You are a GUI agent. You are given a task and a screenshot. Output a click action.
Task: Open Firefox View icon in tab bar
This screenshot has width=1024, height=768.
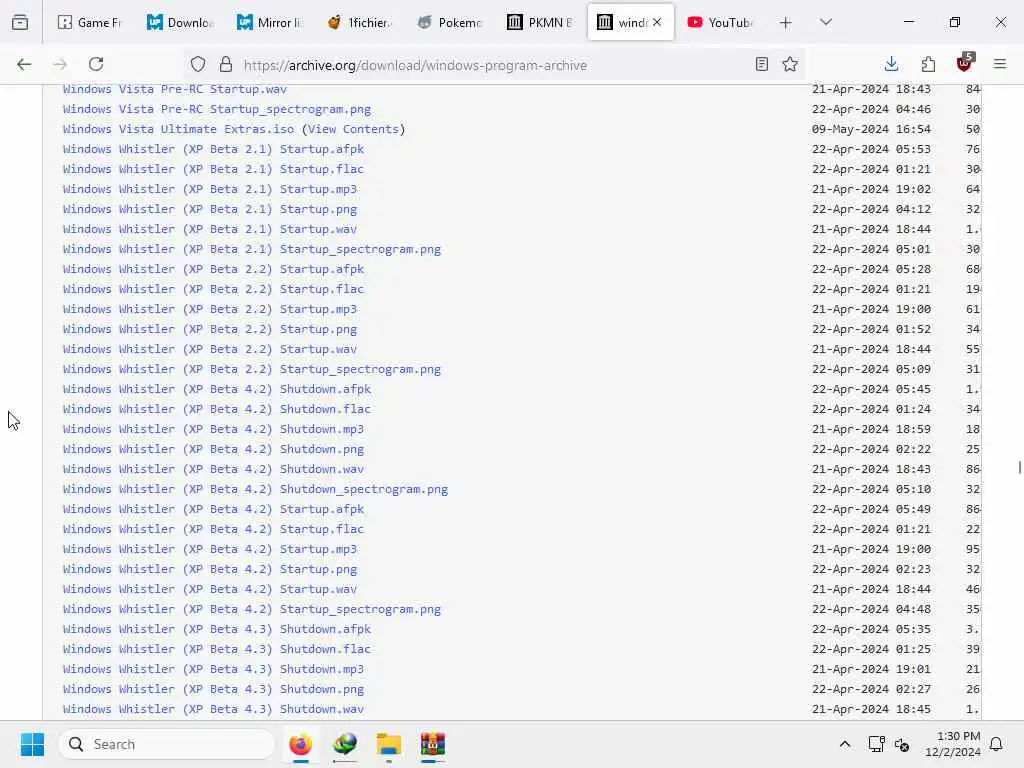[20, 22]
